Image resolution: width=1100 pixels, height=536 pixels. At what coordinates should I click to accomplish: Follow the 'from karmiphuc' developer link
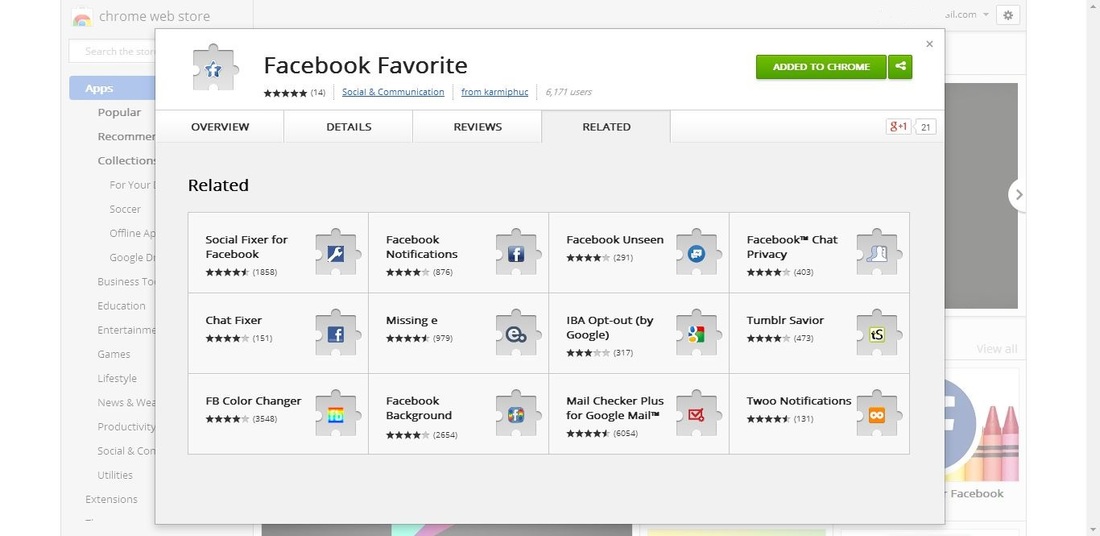tap(495, 92)
